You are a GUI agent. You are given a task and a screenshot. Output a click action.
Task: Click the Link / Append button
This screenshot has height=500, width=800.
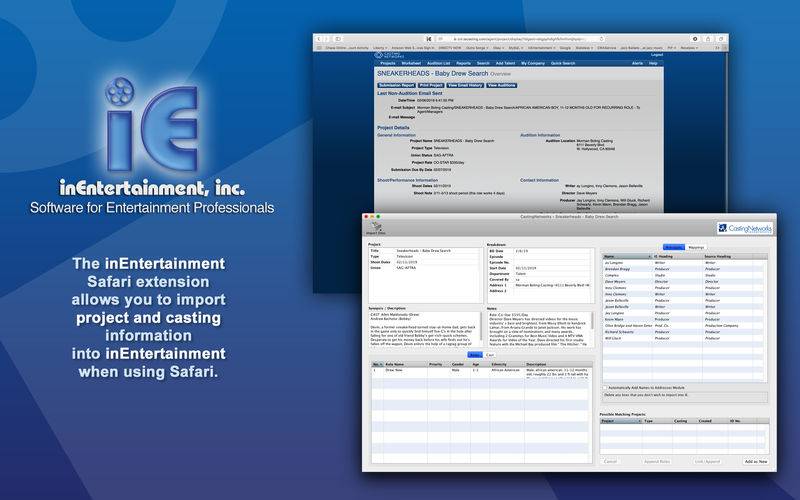707,461
